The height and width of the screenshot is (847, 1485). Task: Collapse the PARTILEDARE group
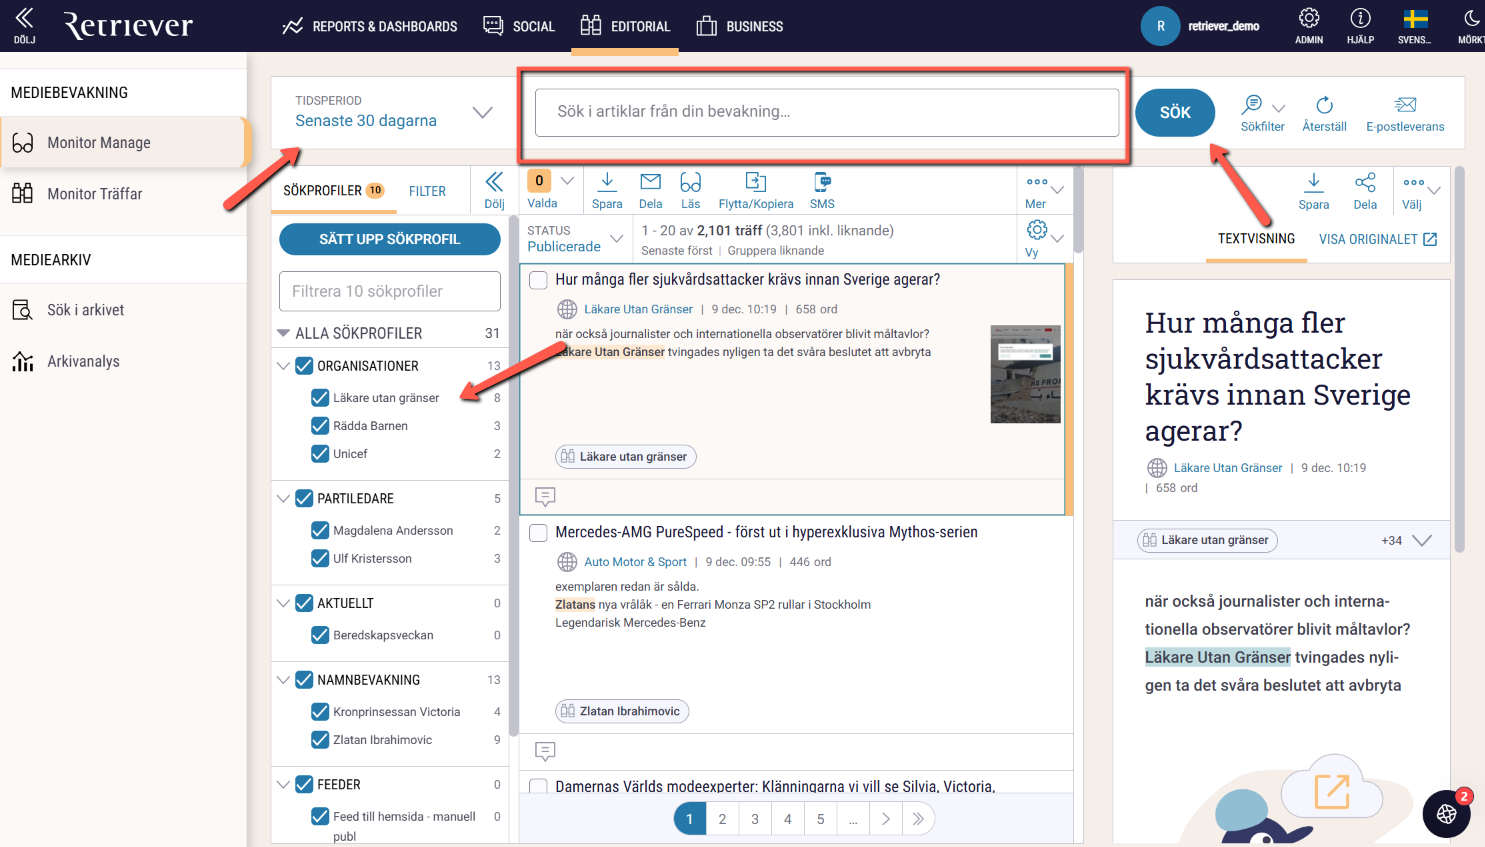[x=283, y=498]
